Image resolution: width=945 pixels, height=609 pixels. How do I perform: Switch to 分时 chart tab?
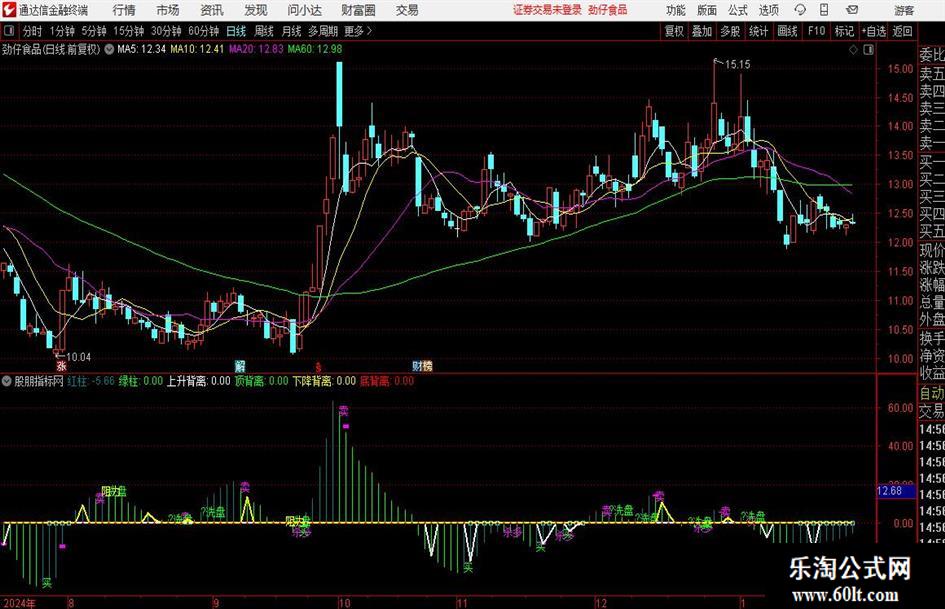click(32, 31)
